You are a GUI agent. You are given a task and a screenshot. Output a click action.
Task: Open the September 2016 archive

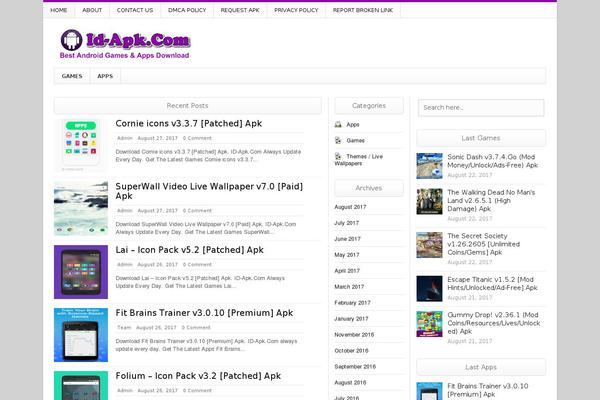[x=355, y=366]
